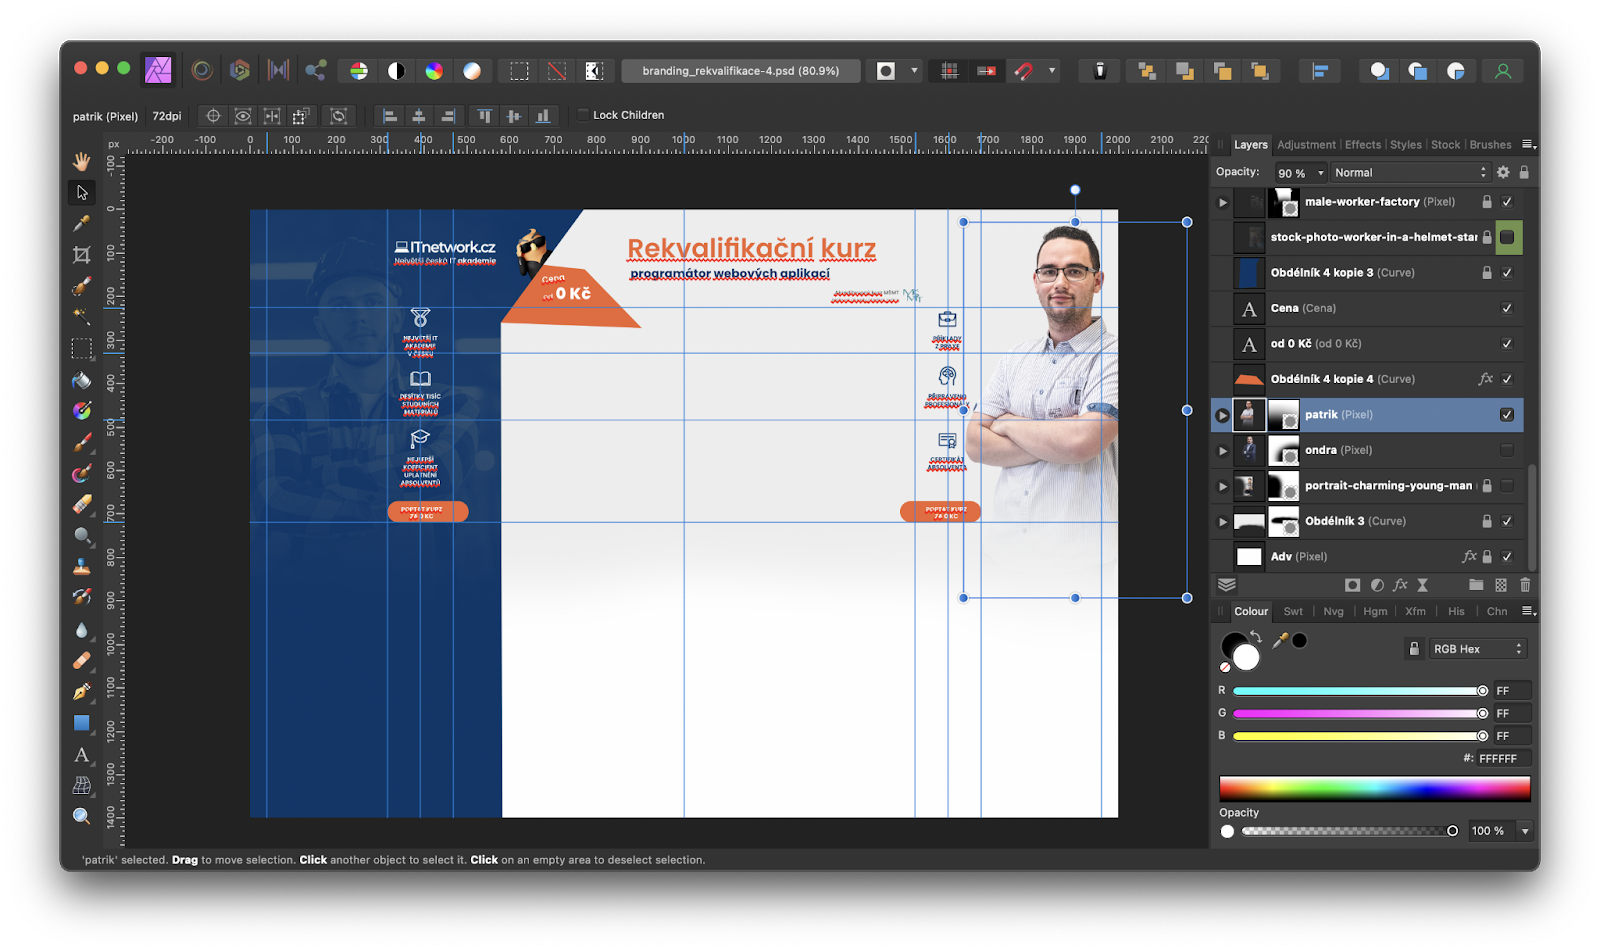The width and height of the screenshot is (1600, 951).
Task: Choose the Artistic Text tool
Action: coord(82,755)
